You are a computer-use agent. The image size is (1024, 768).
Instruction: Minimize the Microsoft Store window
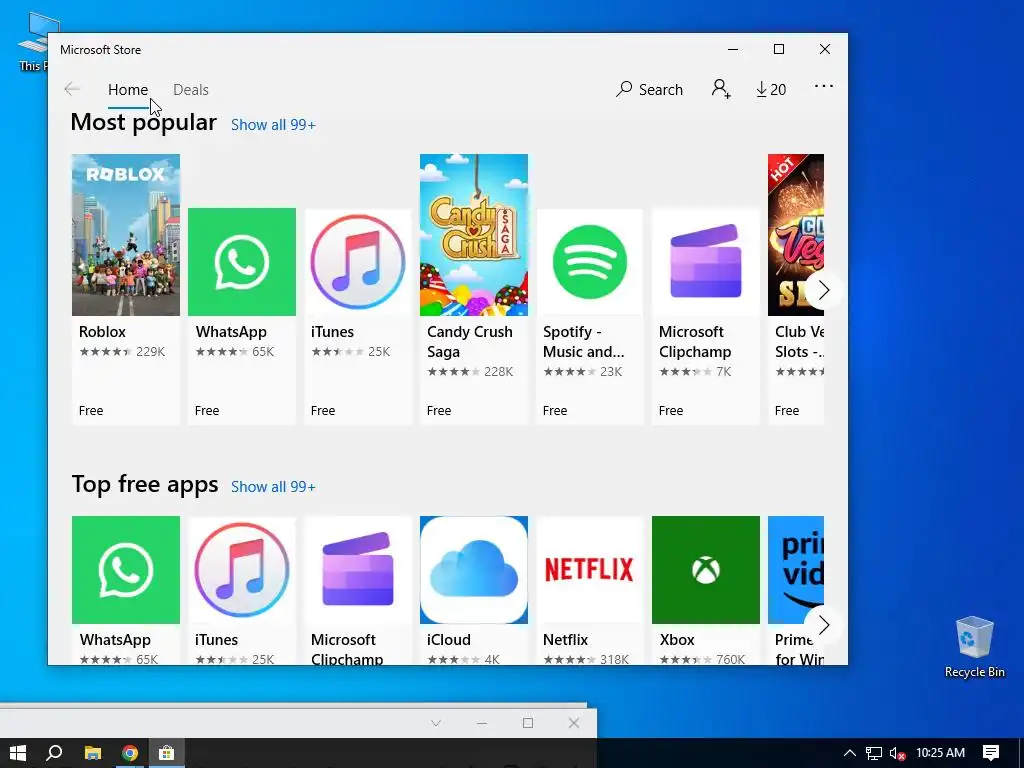733,50
